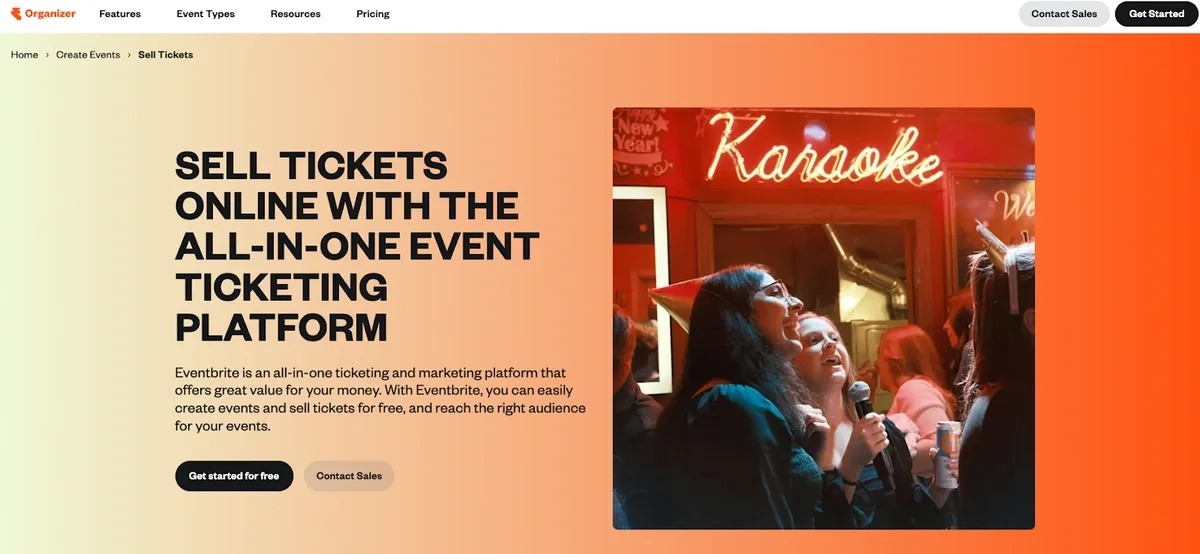Select the Sell Tickets breadcrumb item
1200x554 pixels.
coord(166,55)
